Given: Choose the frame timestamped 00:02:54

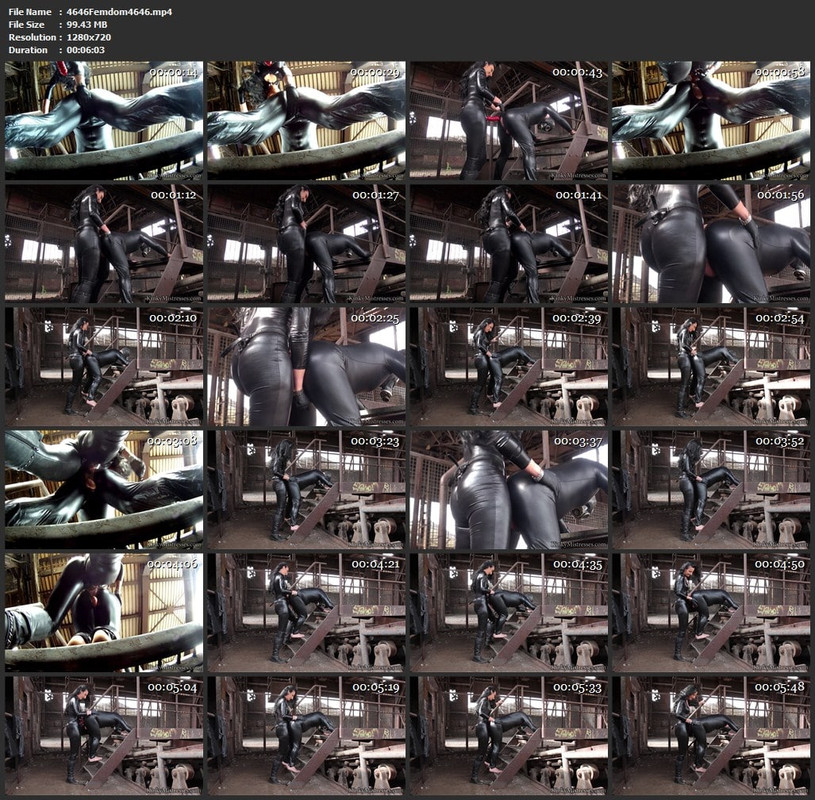Looking at the screenshot, I should pos(711,366).
